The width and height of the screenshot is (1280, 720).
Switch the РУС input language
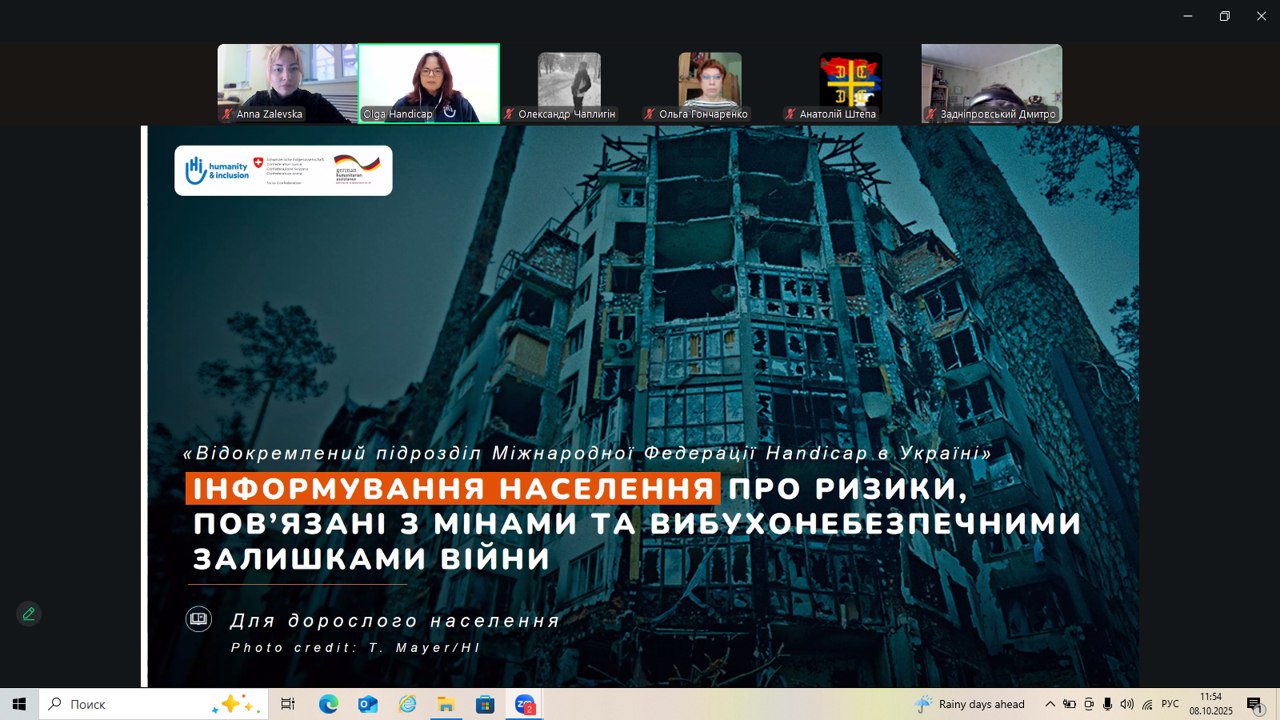pyautogui.click(x=1170, y=704)
